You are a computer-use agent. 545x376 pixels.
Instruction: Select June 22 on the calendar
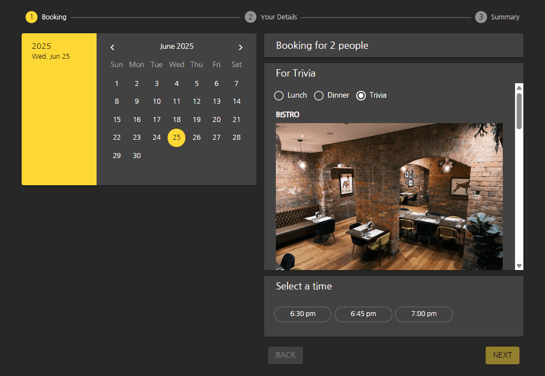117,138
